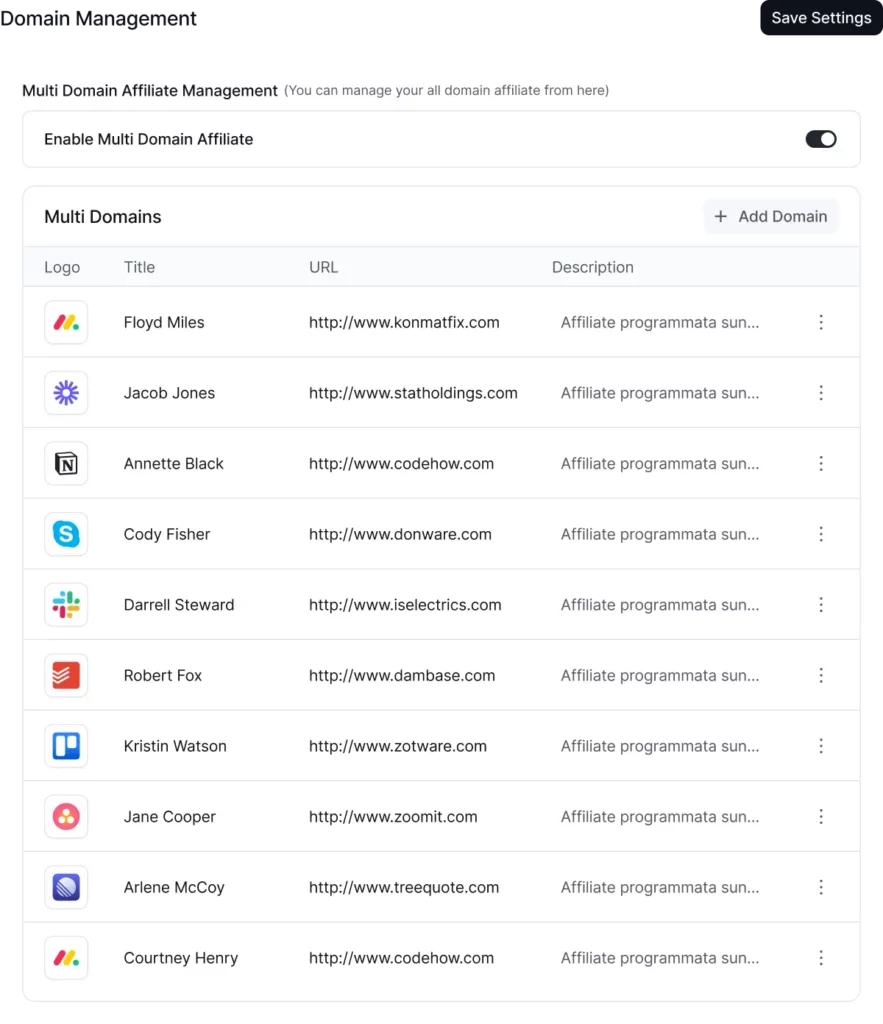Image resolution: width=883 pixels, height=1024 pixels.
Task: Click the Annette Black Notion logo
Action: [66, 464]
